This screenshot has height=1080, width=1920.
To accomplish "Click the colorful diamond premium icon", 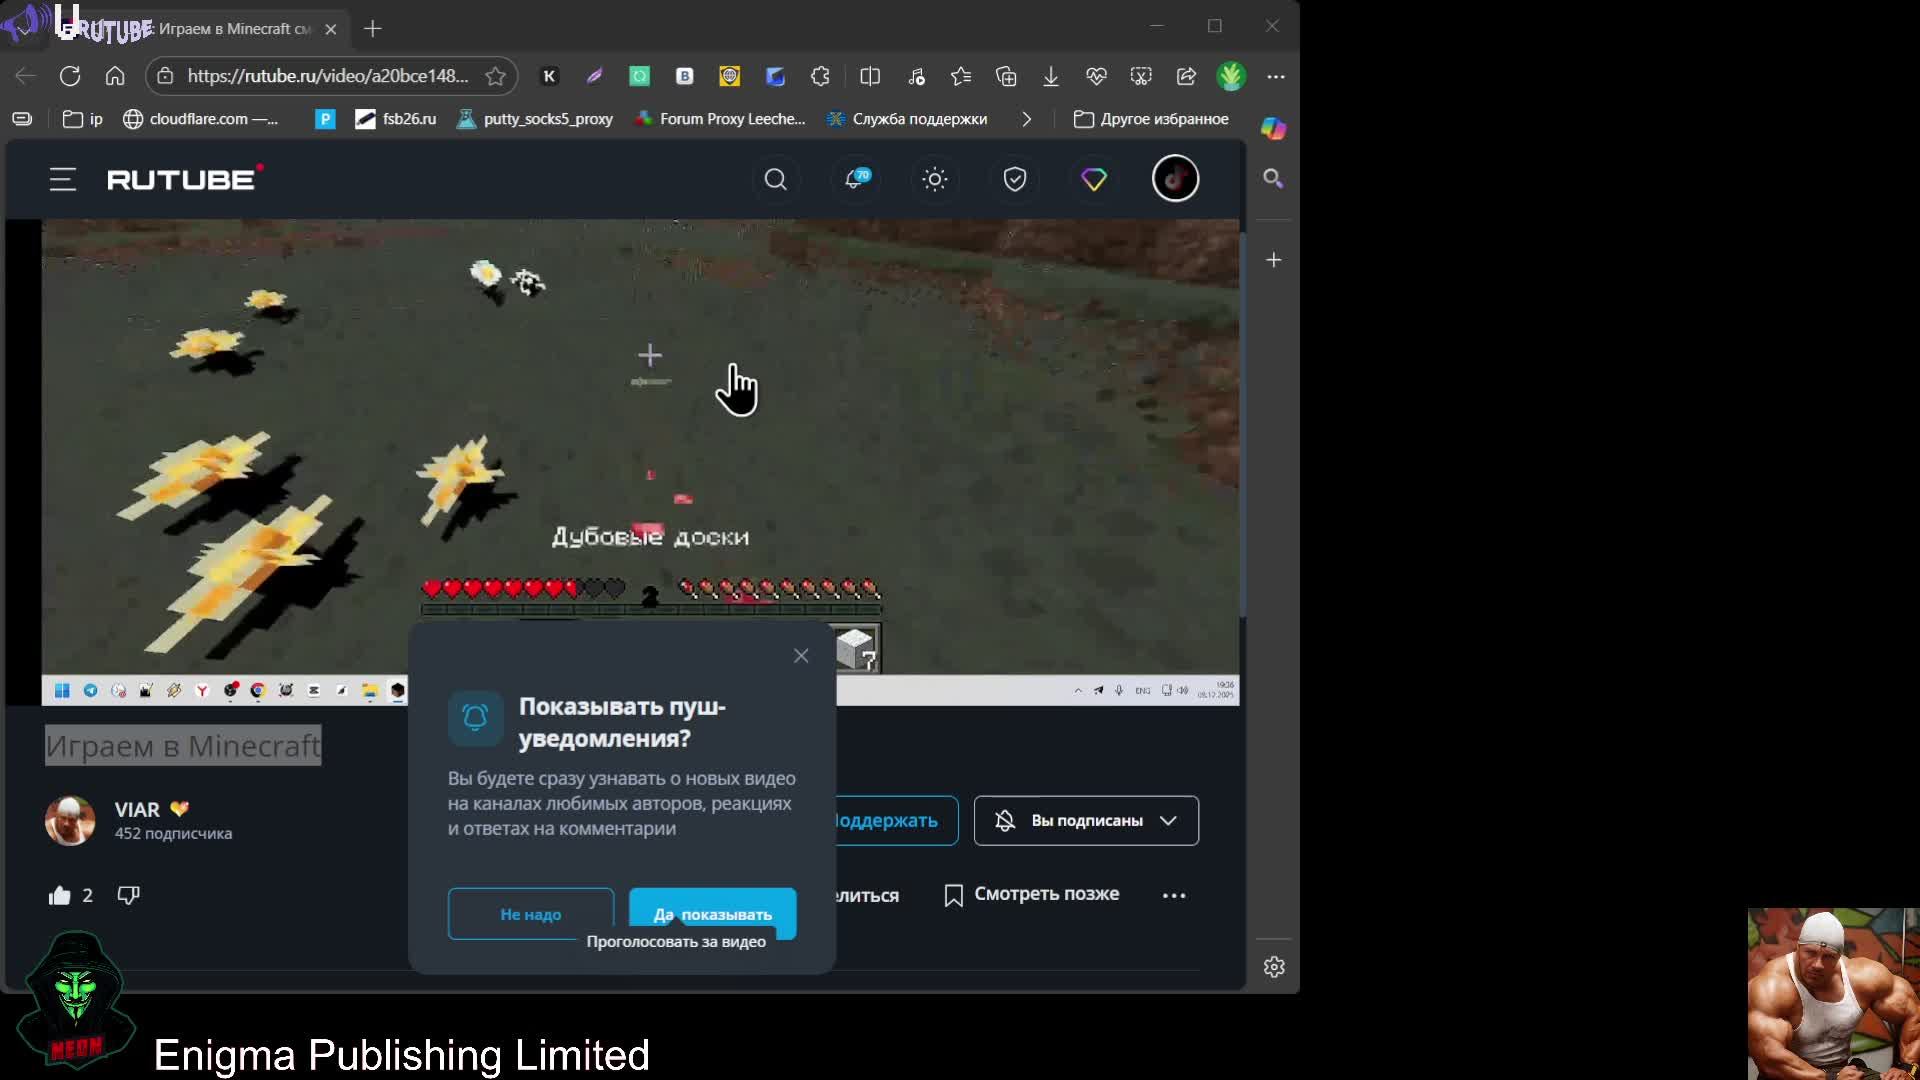I will [1094, 180].
